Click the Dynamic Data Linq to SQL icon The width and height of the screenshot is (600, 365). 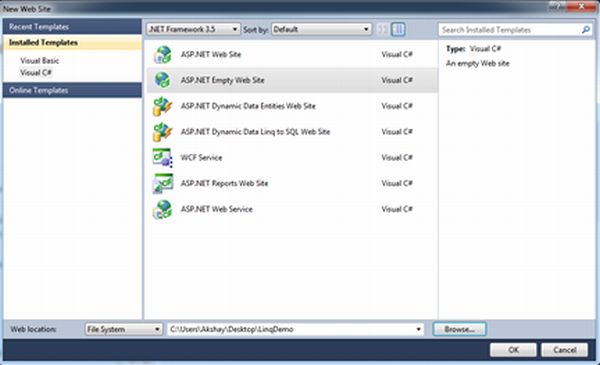coord(162,132)
